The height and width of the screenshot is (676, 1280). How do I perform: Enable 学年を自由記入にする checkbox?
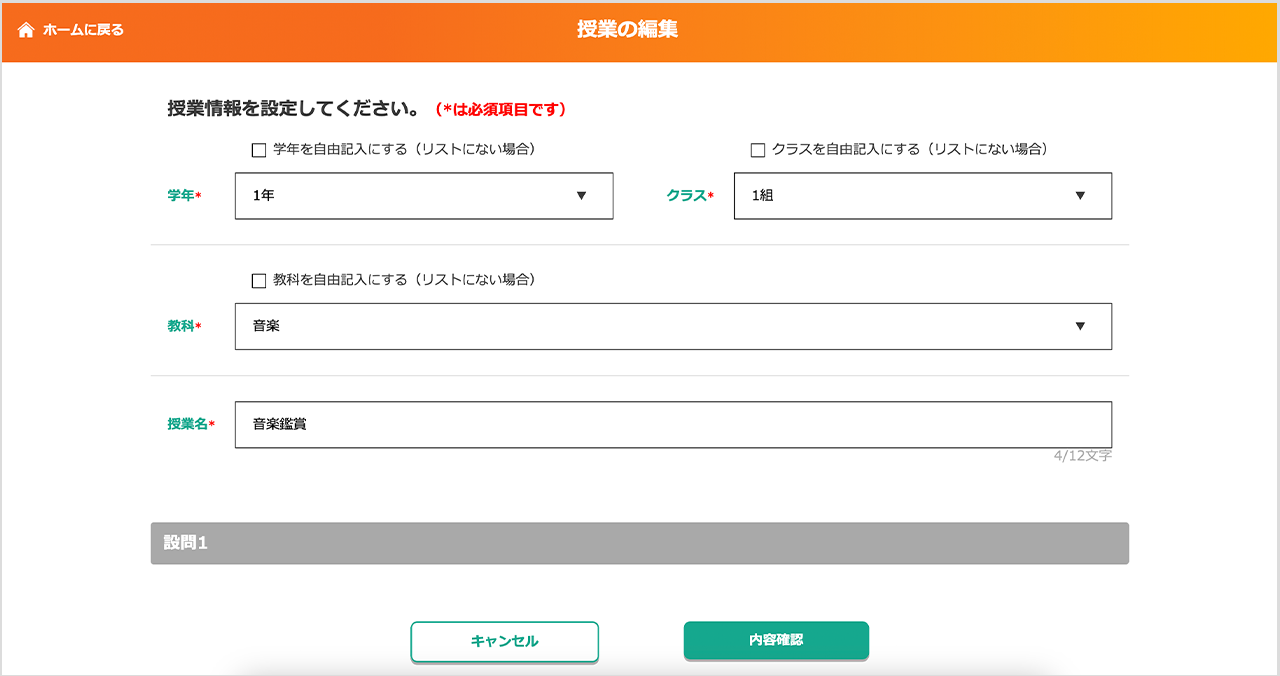(259, 150)
